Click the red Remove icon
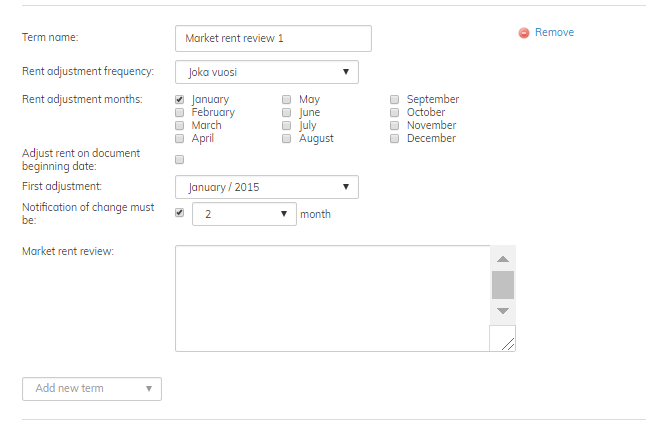 click(x=524, y=33)
